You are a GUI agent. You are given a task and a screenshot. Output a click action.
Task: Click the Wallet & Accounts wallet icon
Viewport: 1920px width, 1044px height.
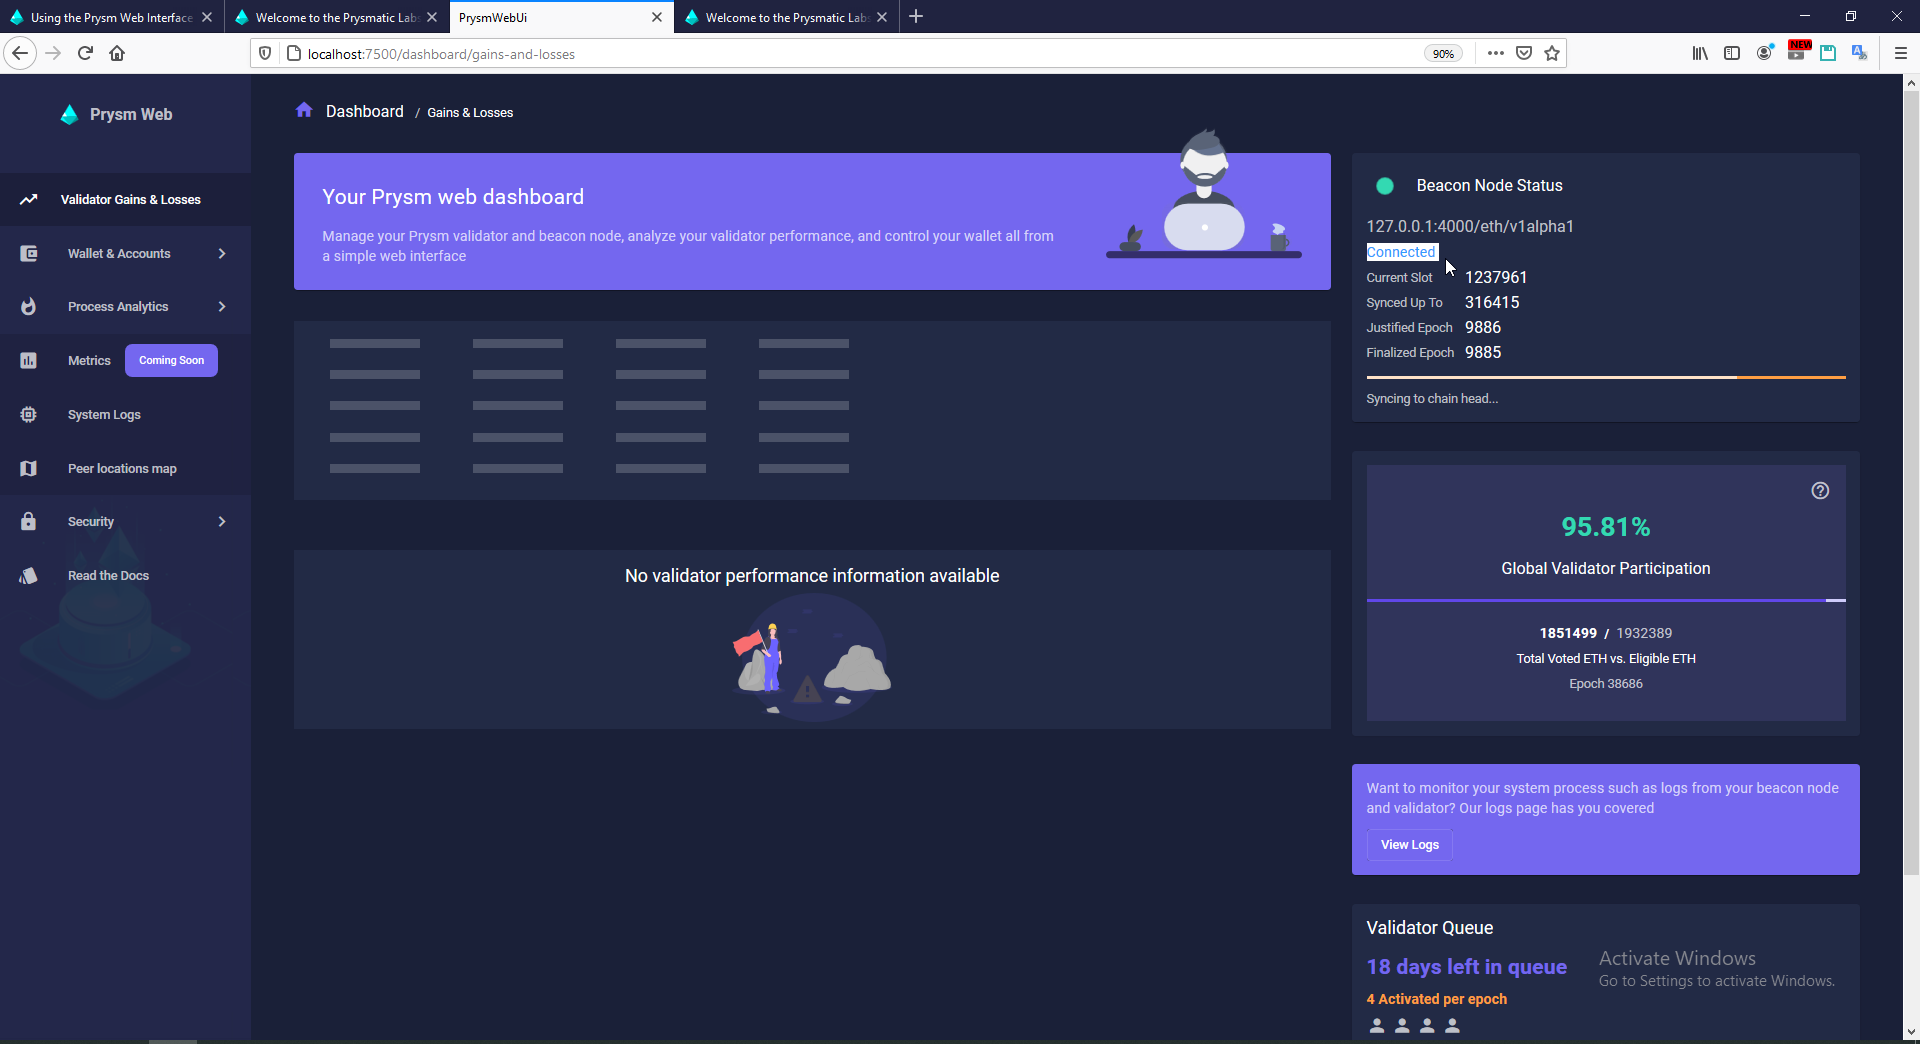point(29,254)
